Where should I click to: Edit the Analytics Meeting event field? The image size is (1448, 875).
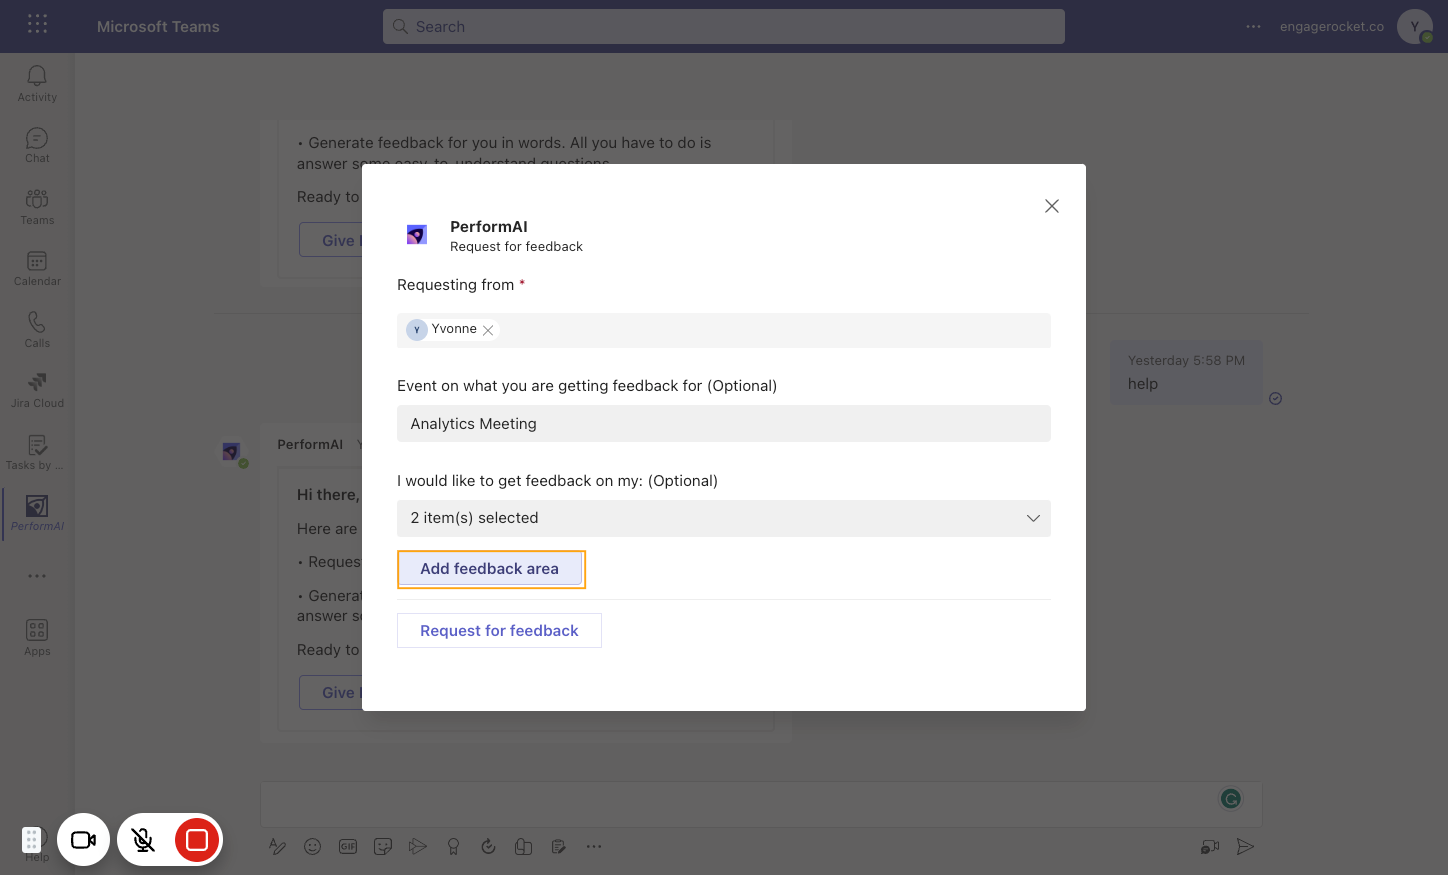[724, 424]
